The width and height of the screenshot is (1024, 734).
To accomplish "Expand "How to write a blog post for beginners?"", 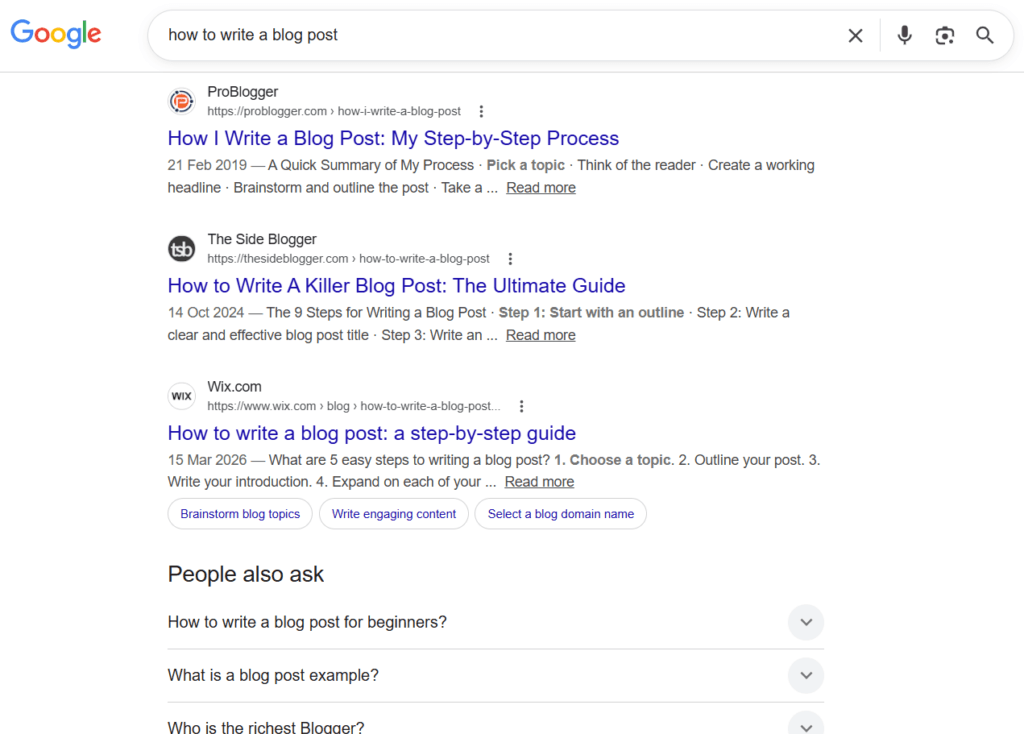I will [x=806, y=622].
